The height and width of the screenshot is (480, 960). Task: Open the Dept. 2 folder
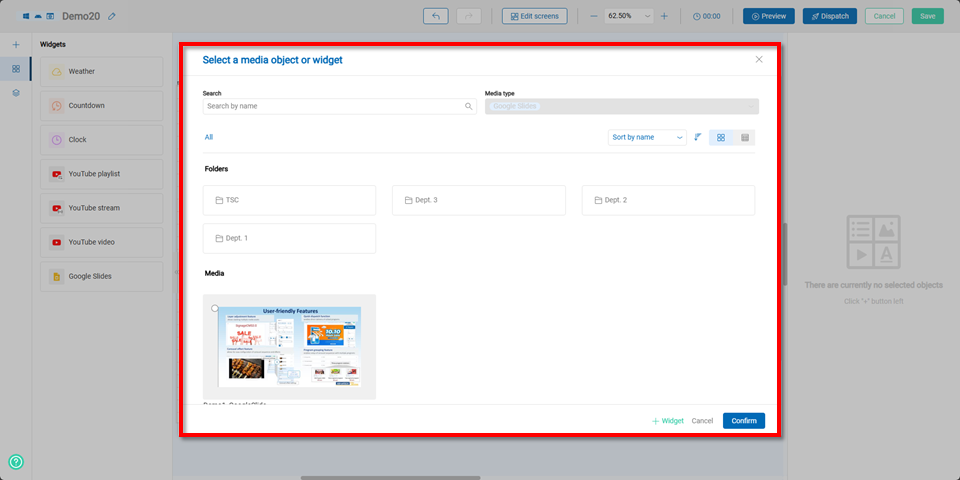coord(668,200)
